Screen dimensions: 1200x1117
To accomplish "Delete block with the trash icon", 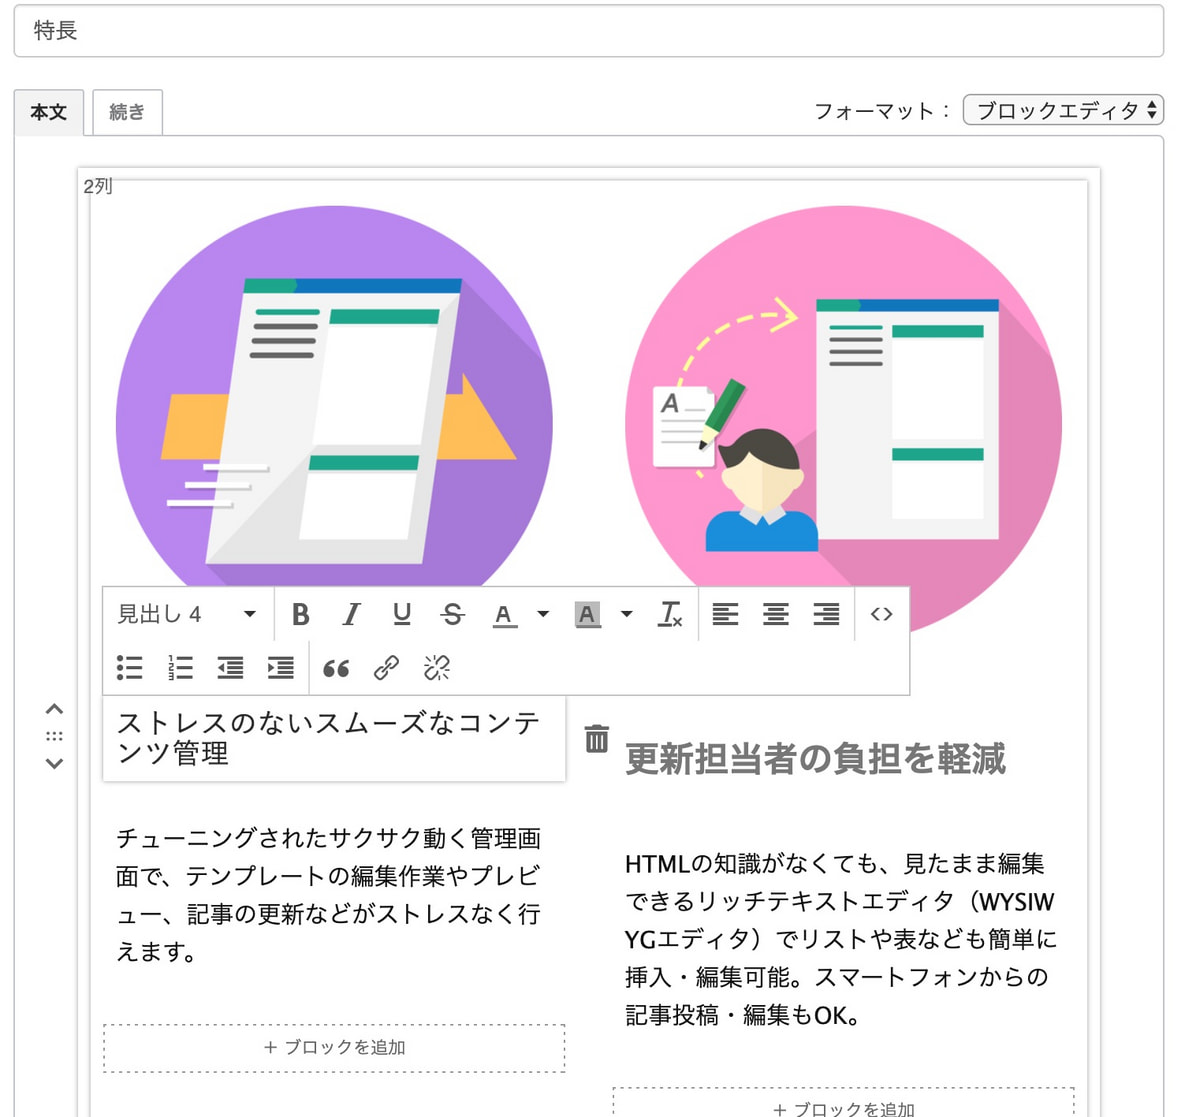I will [597, 739].
